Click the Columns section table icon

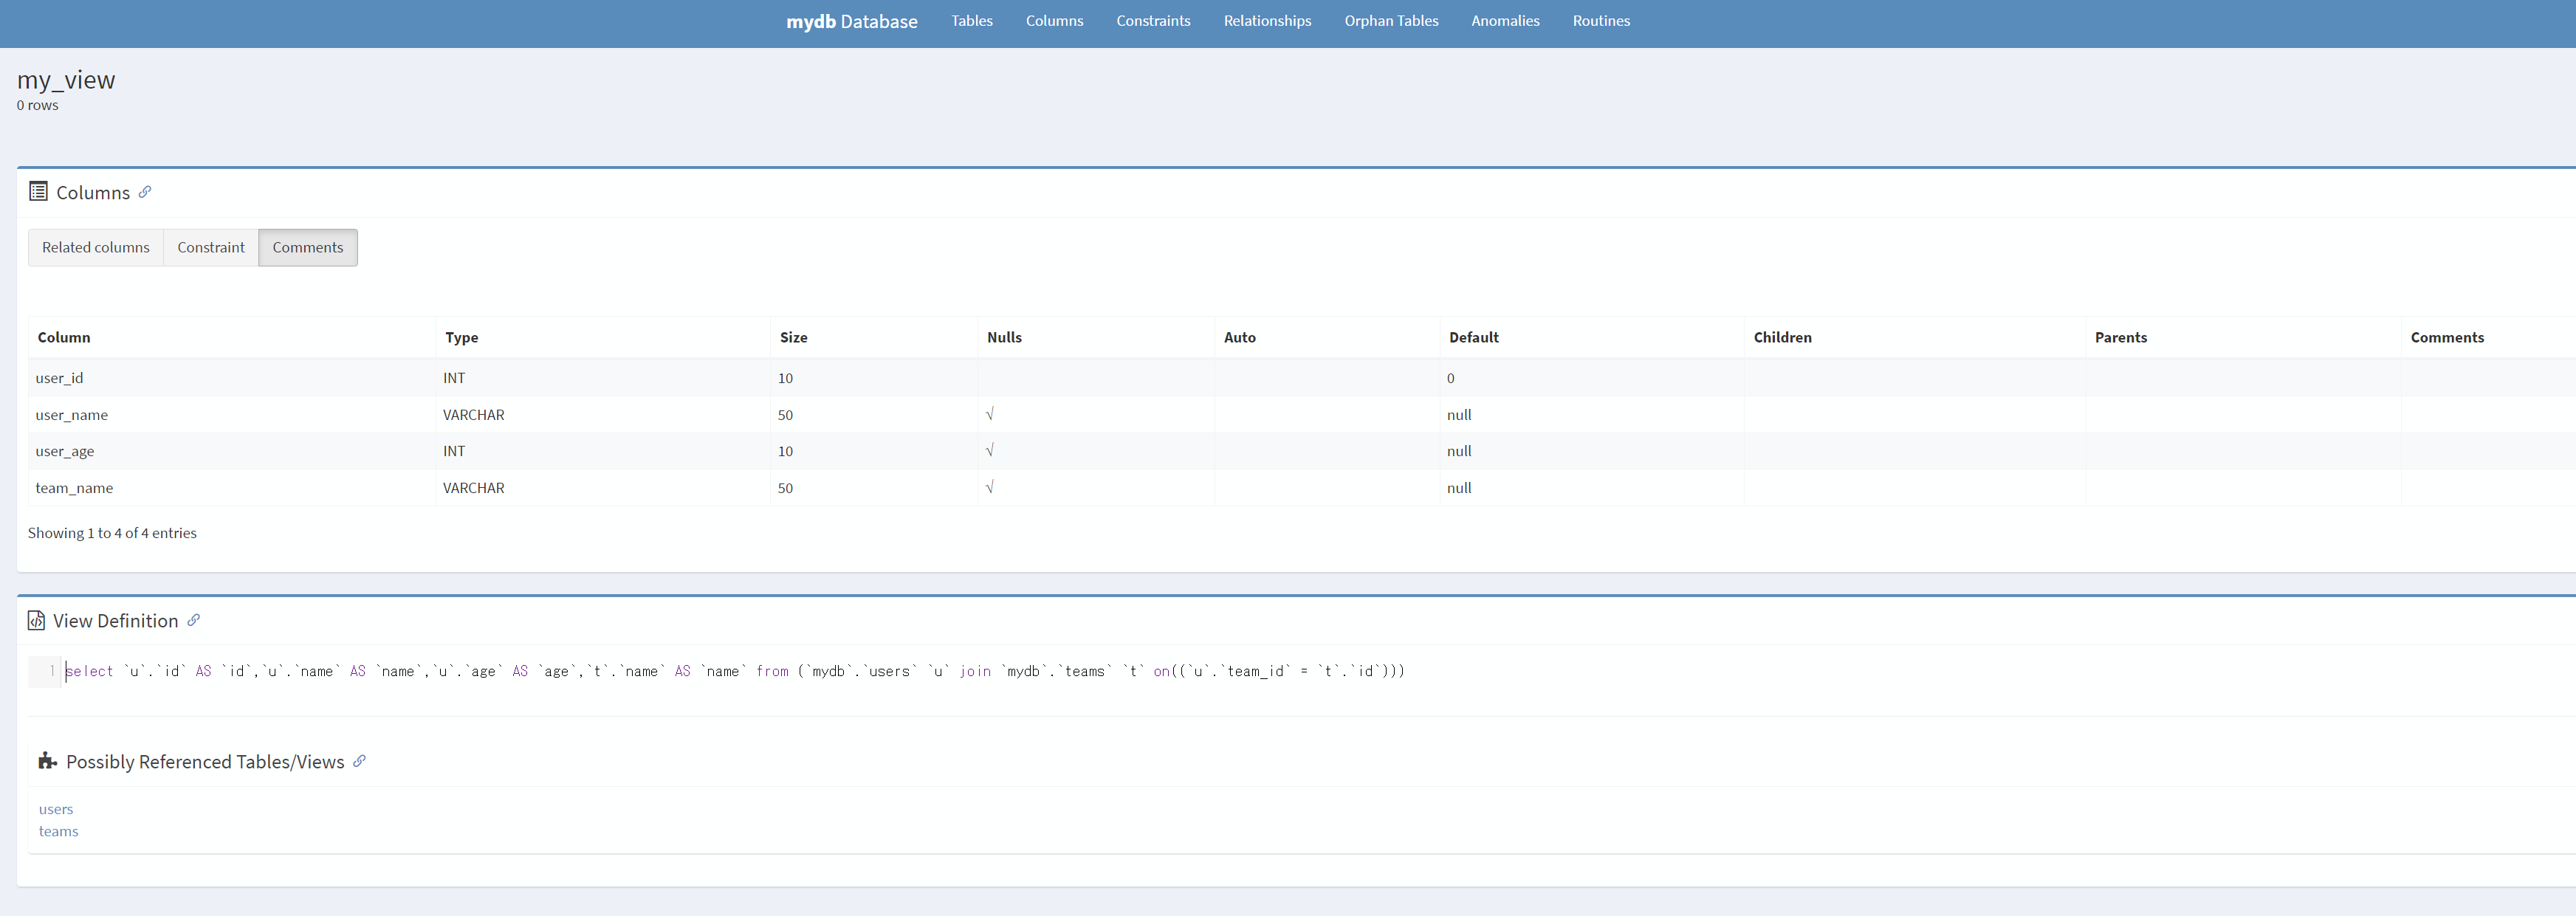(x=38, y=191)
